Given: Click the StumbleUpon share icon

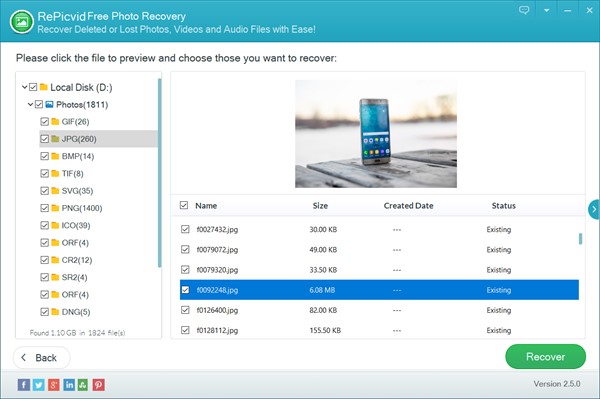Looking at the screenshot, I should pyautogui.click(x=83, y=384).
